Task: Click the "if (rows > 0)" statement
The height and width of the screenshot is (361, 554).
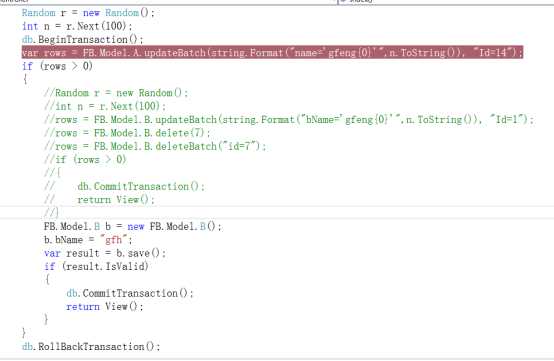Action: [57, 66]
